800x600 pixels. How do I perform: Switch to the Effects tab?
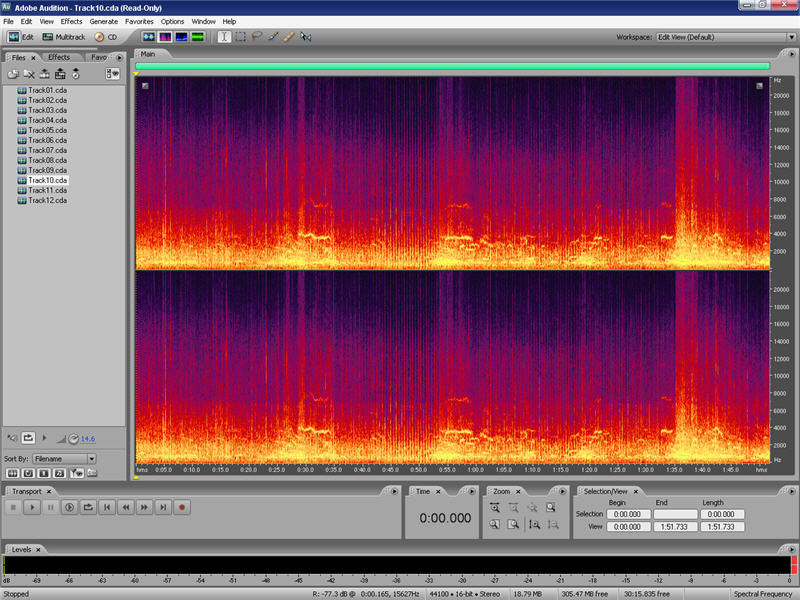click(x=59, y=57)
